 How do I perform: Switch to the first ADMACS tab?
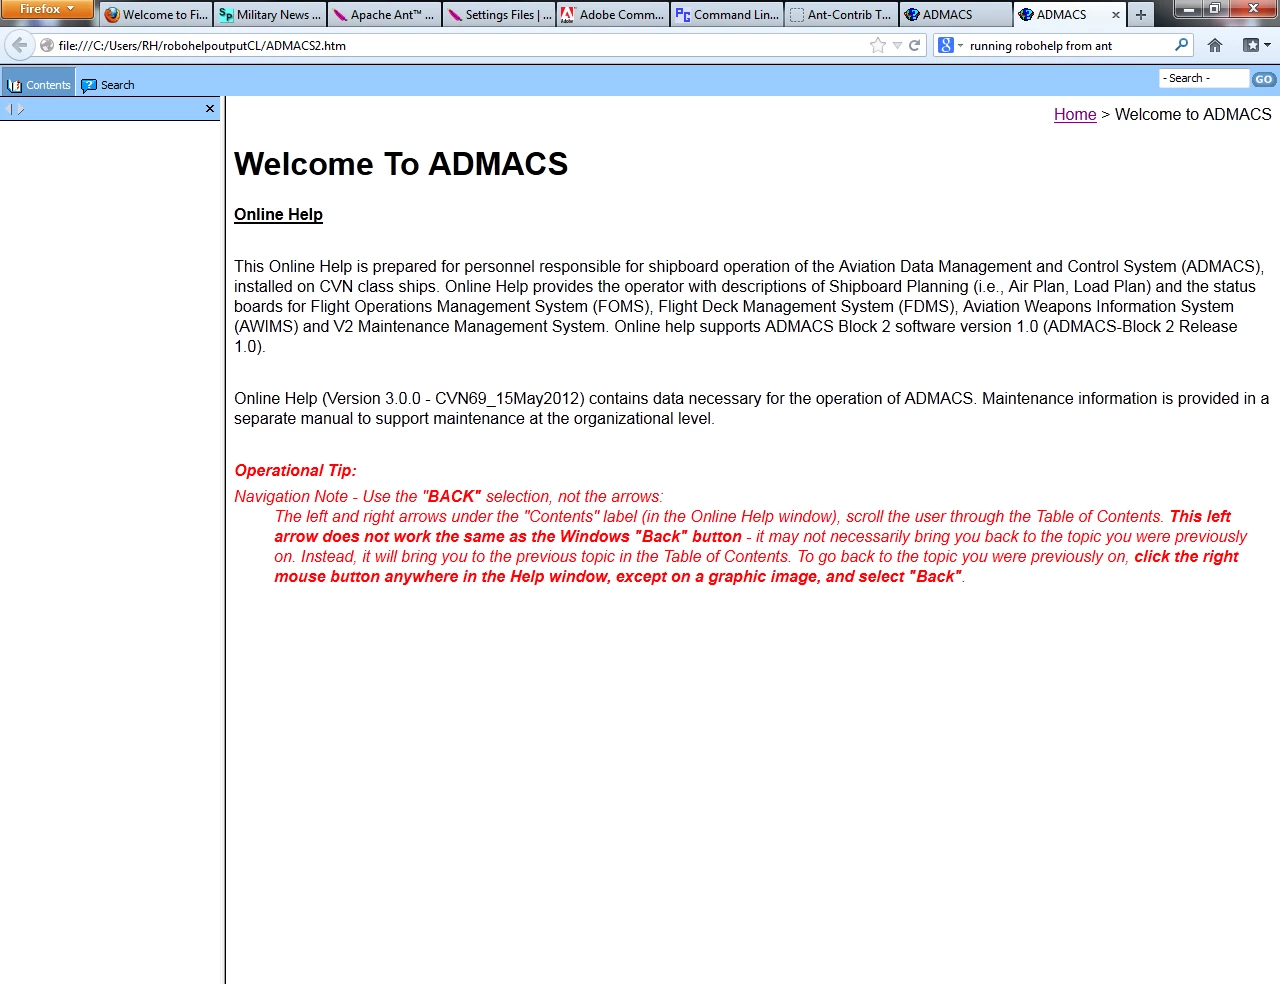click(x=954, y=15)
